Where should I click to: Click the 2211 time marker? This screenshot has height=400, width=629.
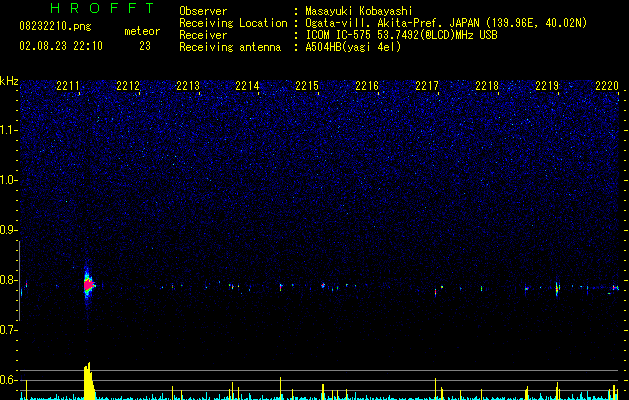click(x=68, y=86)
